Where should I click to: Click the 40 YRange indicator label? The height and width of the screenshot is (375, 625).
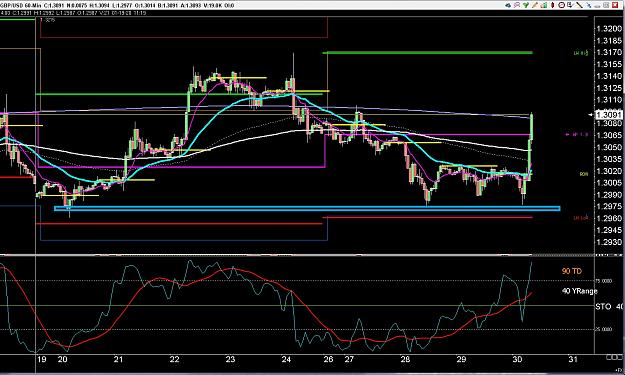click(x=580, y=291)
